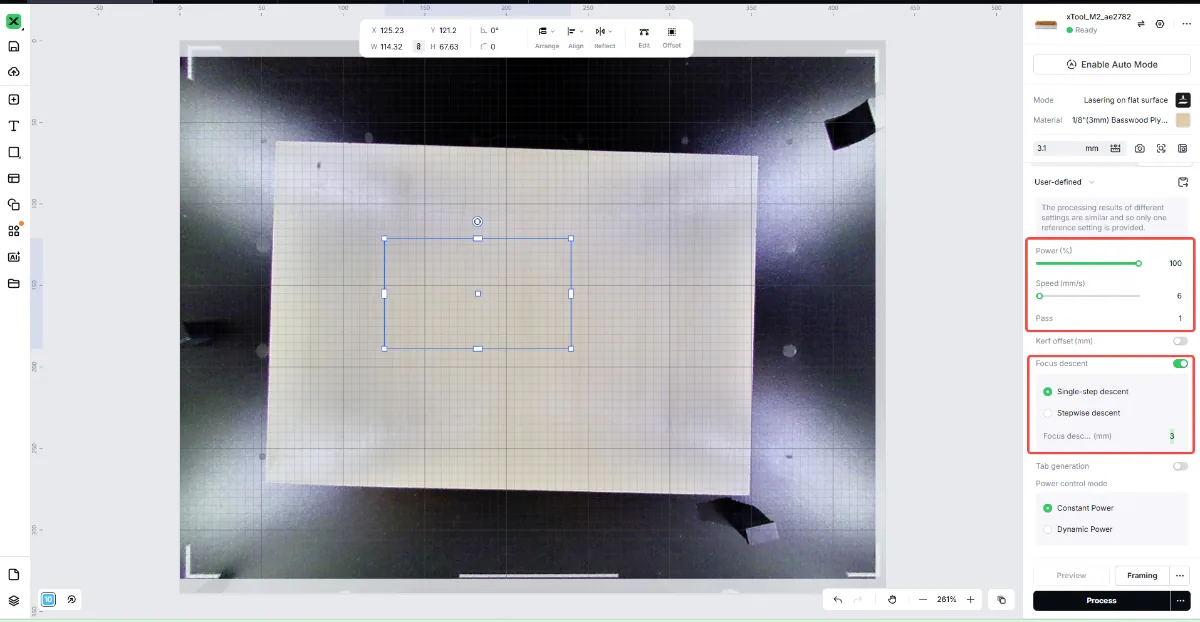Click the cloud upload icon
This screenshot has height=622, width=1200.
14,72
